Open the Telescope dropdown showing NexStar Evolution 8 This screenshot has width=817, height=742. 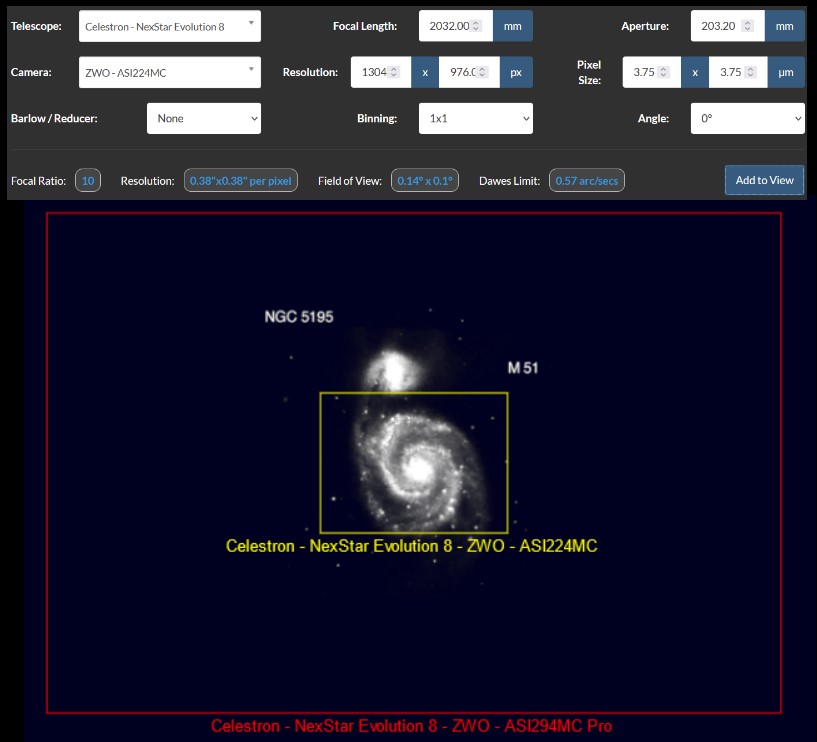(169, 26)
